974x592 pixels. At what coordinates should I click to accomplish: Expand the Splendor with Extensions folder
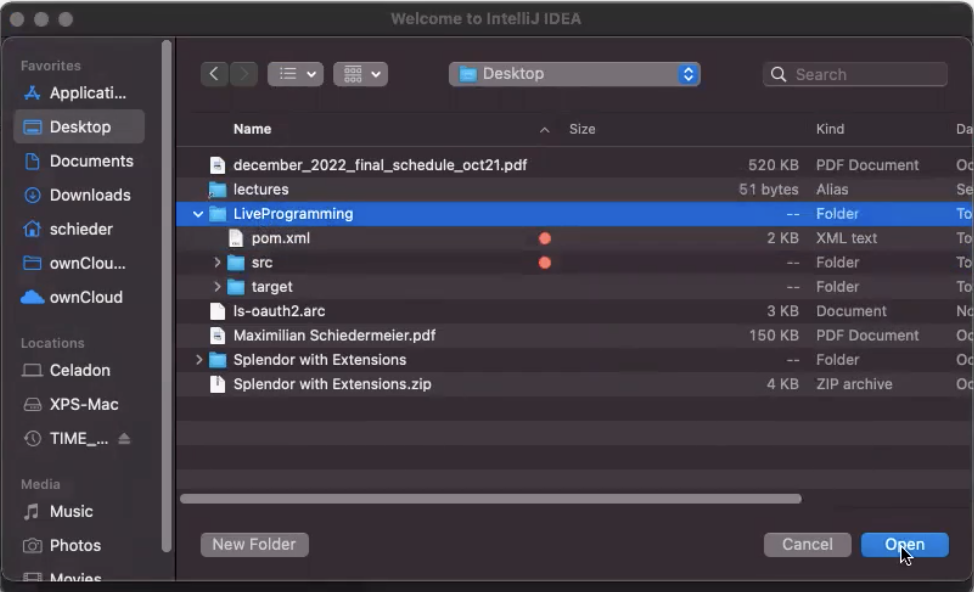tap(199, 360)
